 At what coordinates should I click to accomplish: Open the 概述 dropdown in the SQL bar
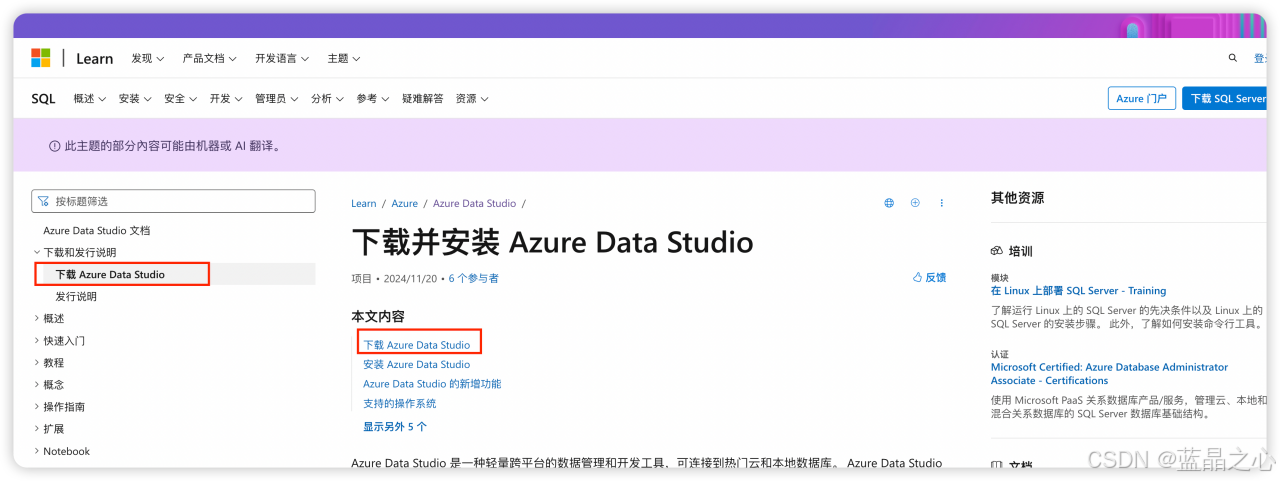(88, 99)
